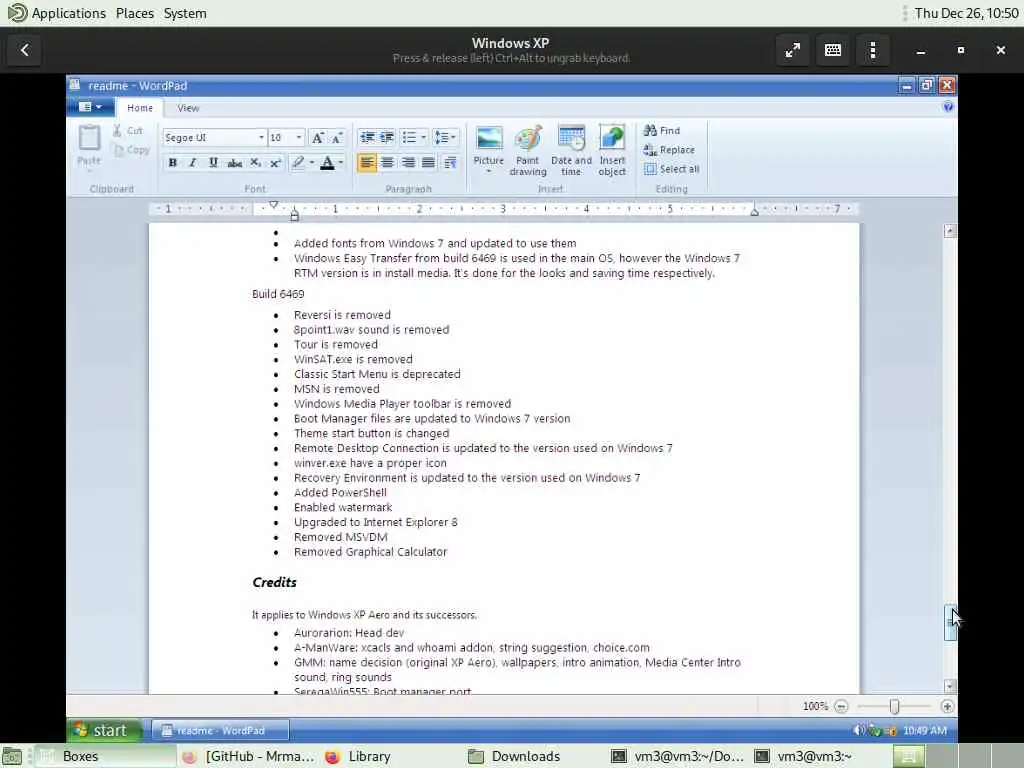Click the ruler first-line indent marker
The image size is (1024, 768).
click(274, 205)
